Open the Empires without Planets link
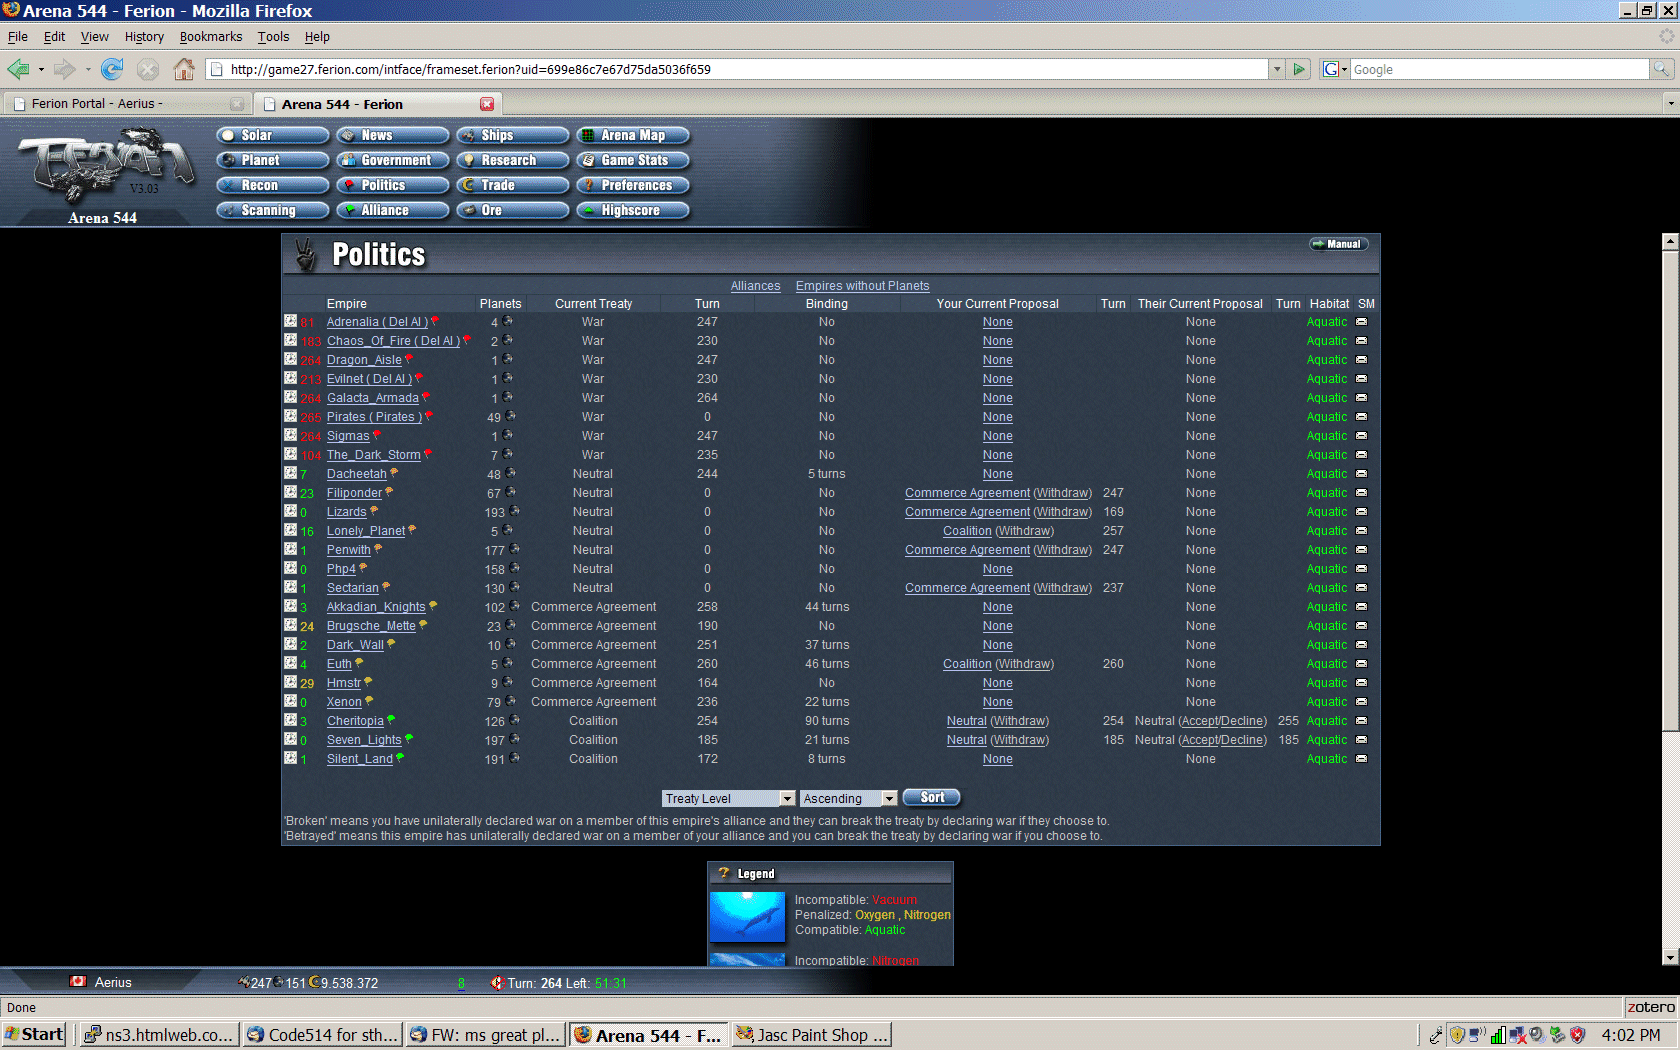Image resolution: width=1680 pixels, height=1050 pixels. (862, 286)
